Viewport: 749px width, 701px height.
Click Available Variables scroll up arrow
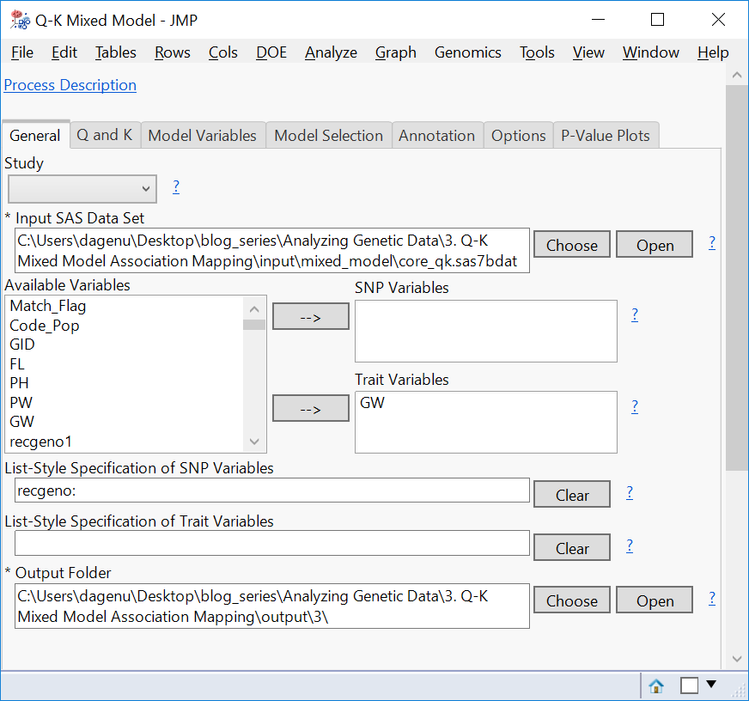click(x=254, y=309)
